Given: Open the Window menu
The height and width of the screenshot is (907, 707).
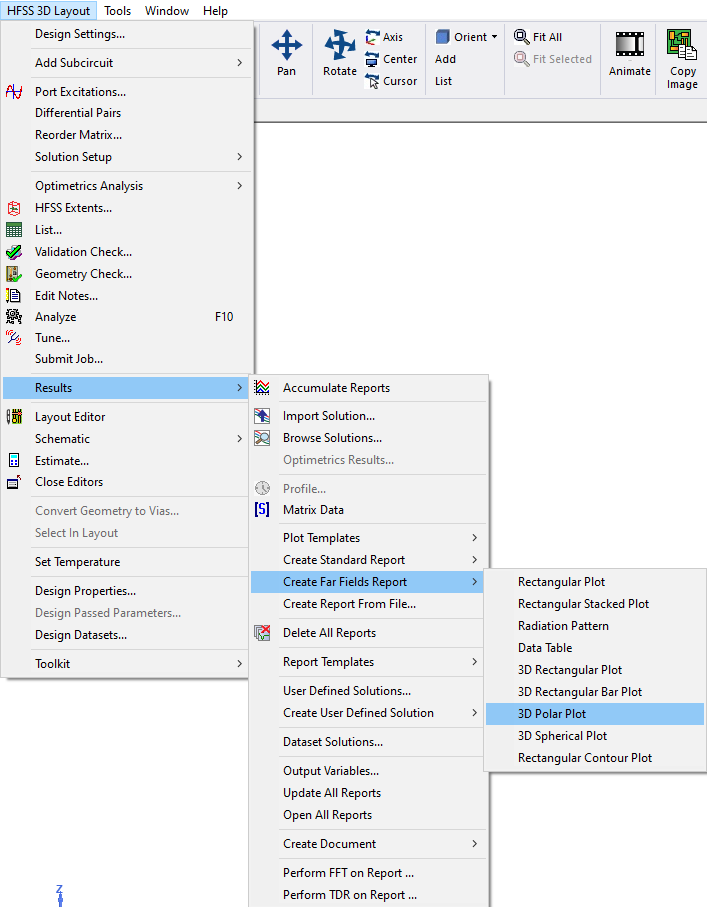Looking at the screenshot, I should [167, 10].
